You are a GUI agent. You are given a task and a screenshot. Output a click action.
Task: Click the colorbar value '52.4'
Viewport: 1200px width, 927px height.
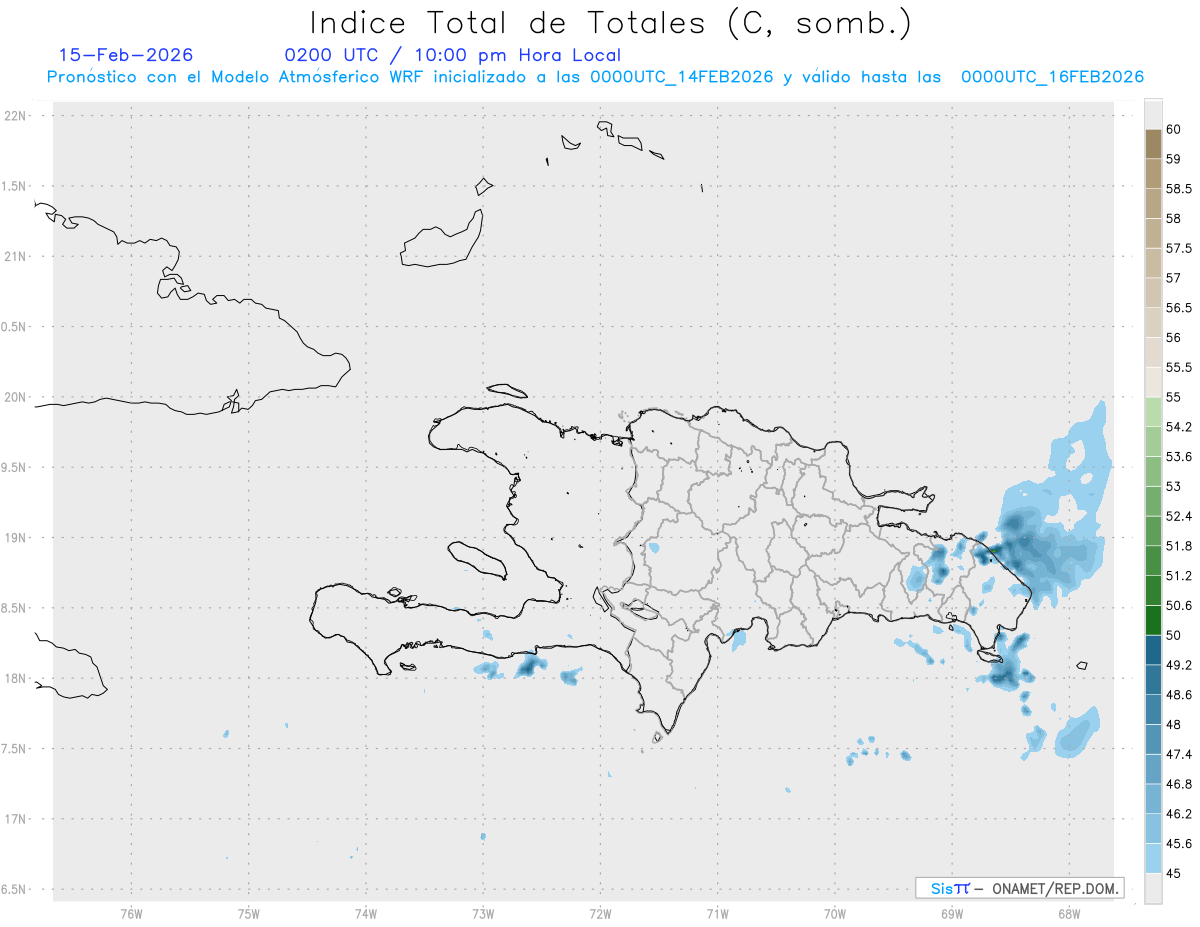tap(1179, 516)
